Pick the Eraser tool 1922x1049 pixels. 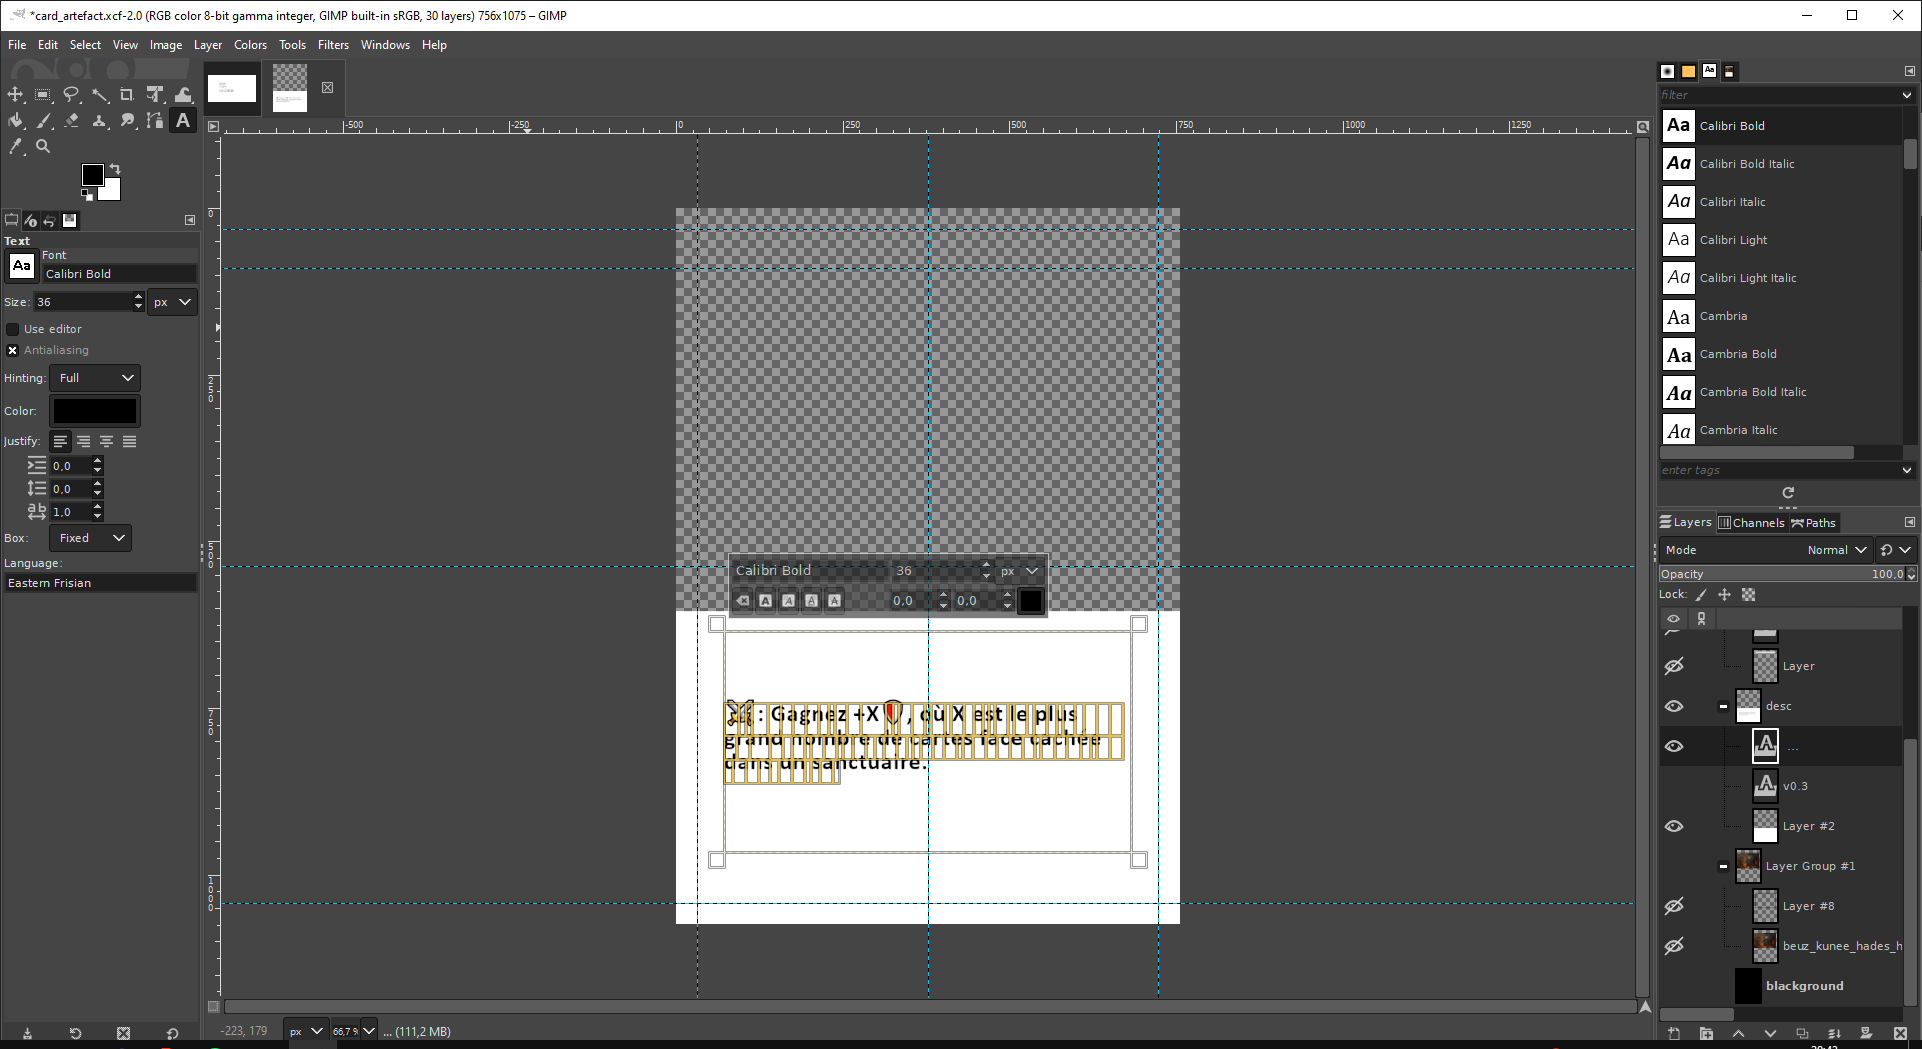click(71, 120)
